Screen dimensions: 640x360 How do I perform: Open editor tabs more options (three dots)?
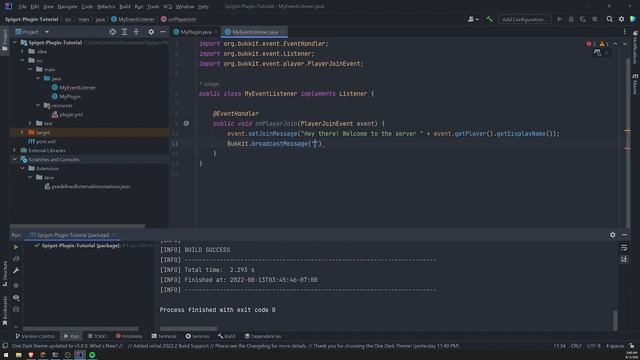tap(624, 32)
